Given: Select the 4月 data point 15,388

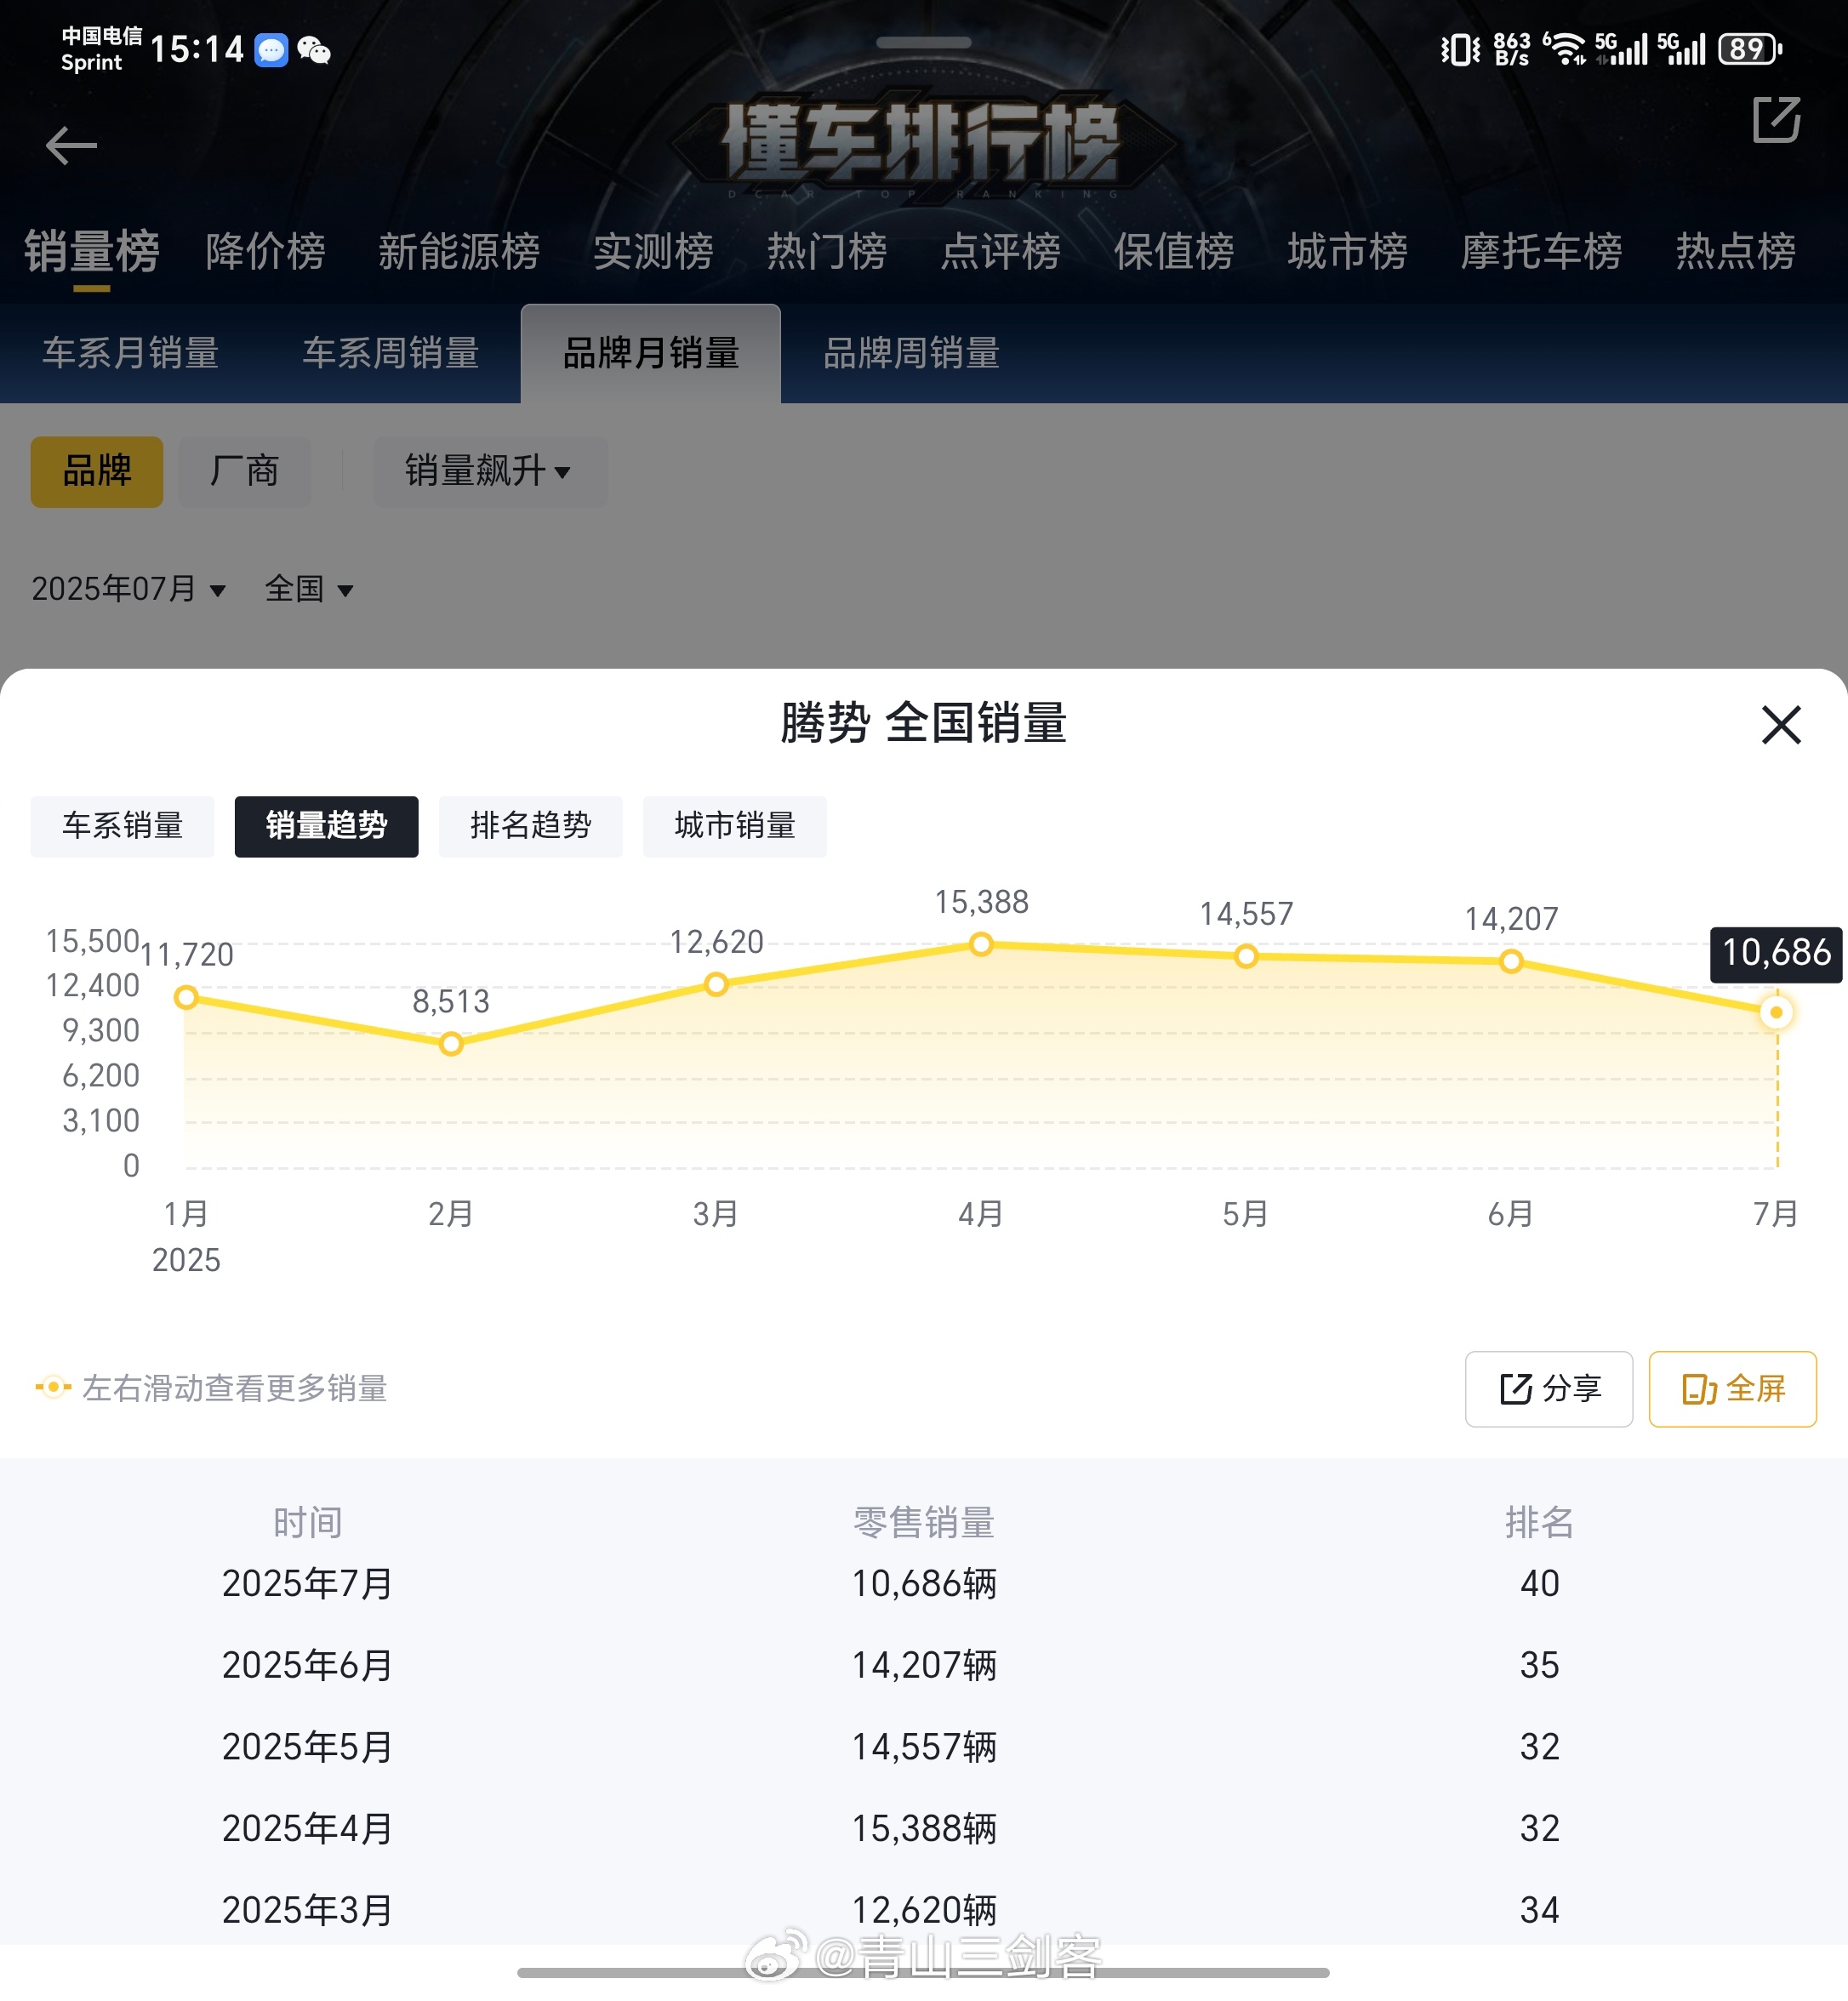Looking at the screenshot, I should point(981,944).
